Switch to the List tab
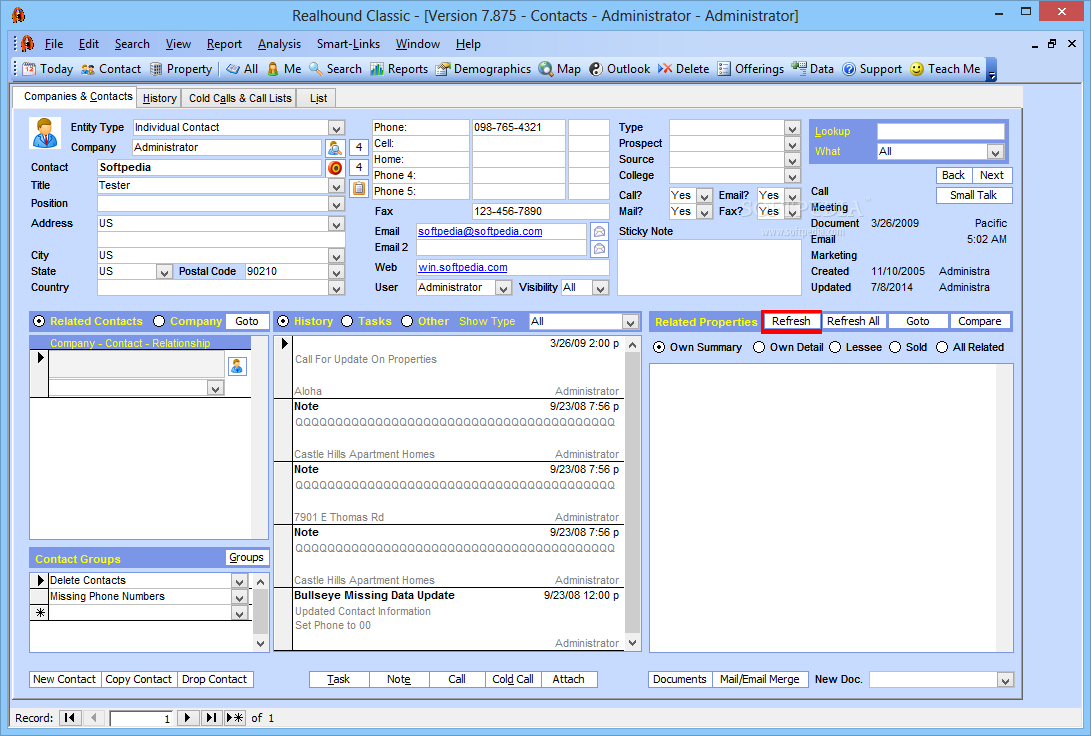 point(318,98)
